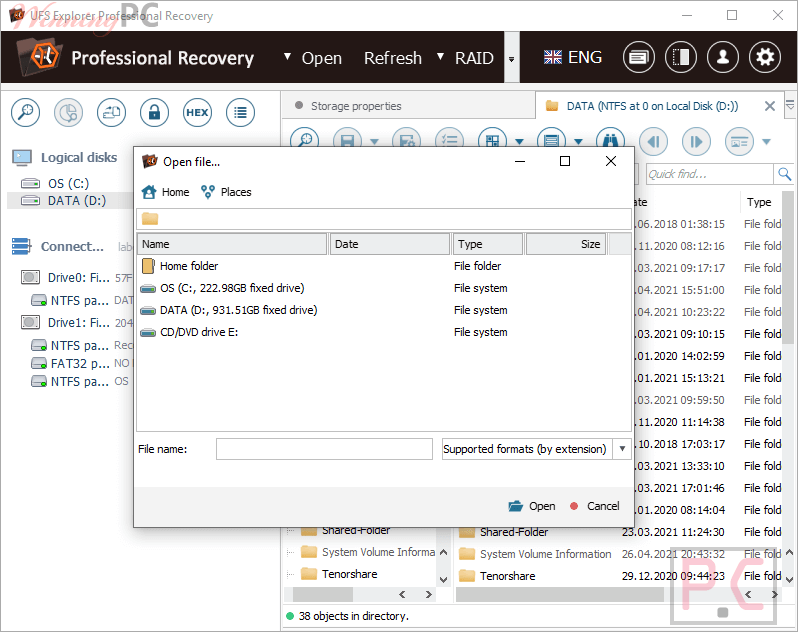
Task: Click Cancel button in dialog
Action: click(595, 506)
